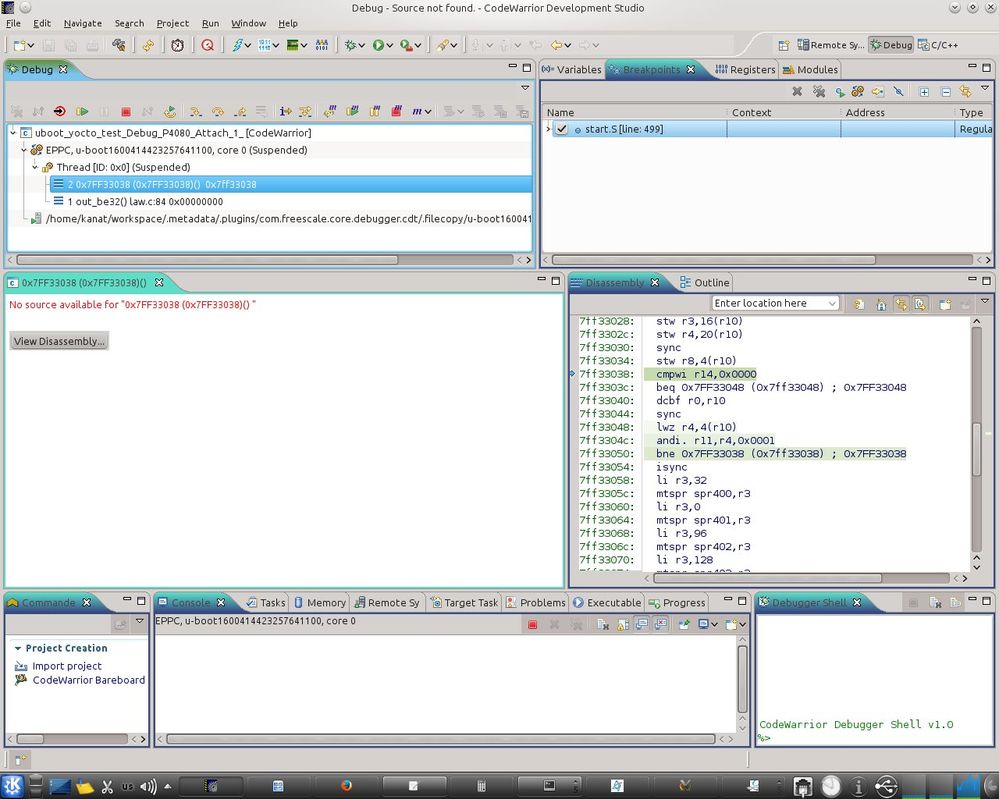Screen dimensions: 999x799
Task: Click the Debugger Shell prompt area
Action: click(765, 738)
